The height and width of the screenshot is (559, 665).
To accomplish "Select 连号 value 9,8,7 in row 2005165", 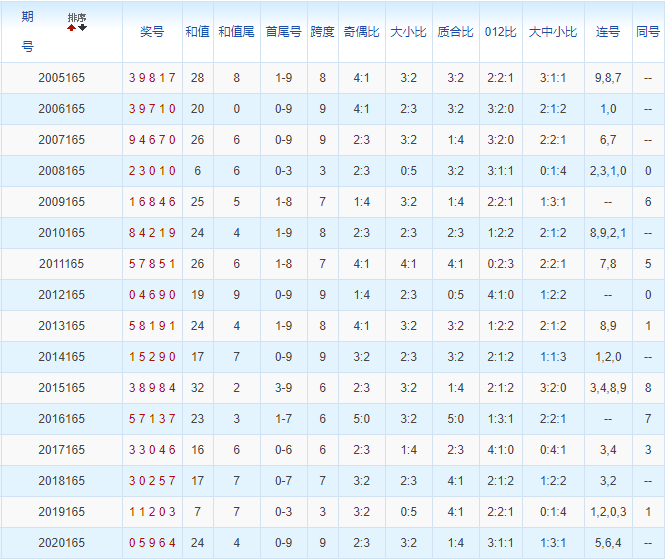I will click(608, 78).
